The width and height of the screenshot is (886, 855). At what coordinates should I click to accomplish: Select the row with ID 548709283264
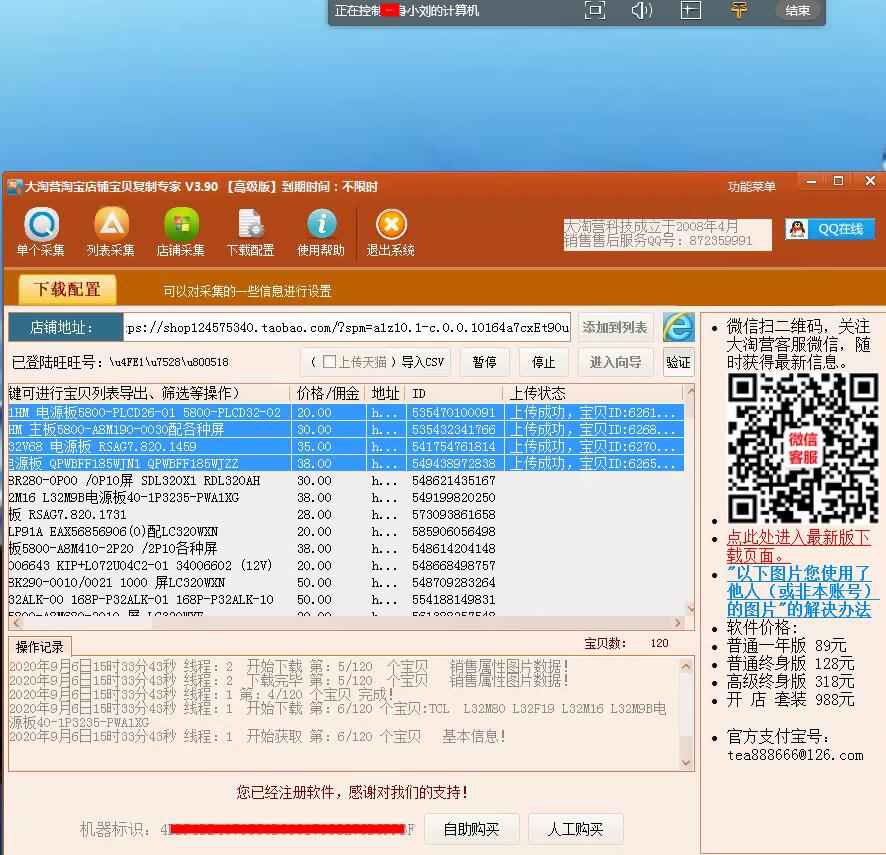[x=346, y=582]
